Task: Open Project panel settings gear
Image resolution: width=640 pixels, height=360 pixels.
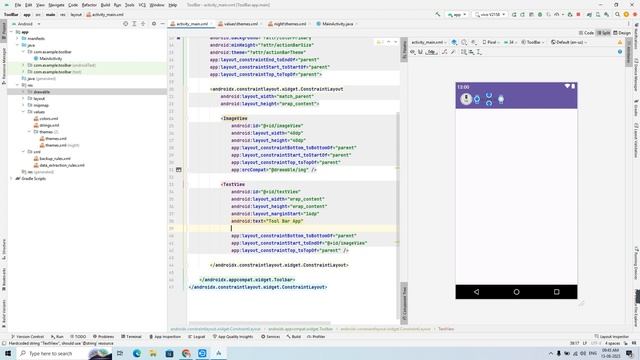Action: pos(154,24)
